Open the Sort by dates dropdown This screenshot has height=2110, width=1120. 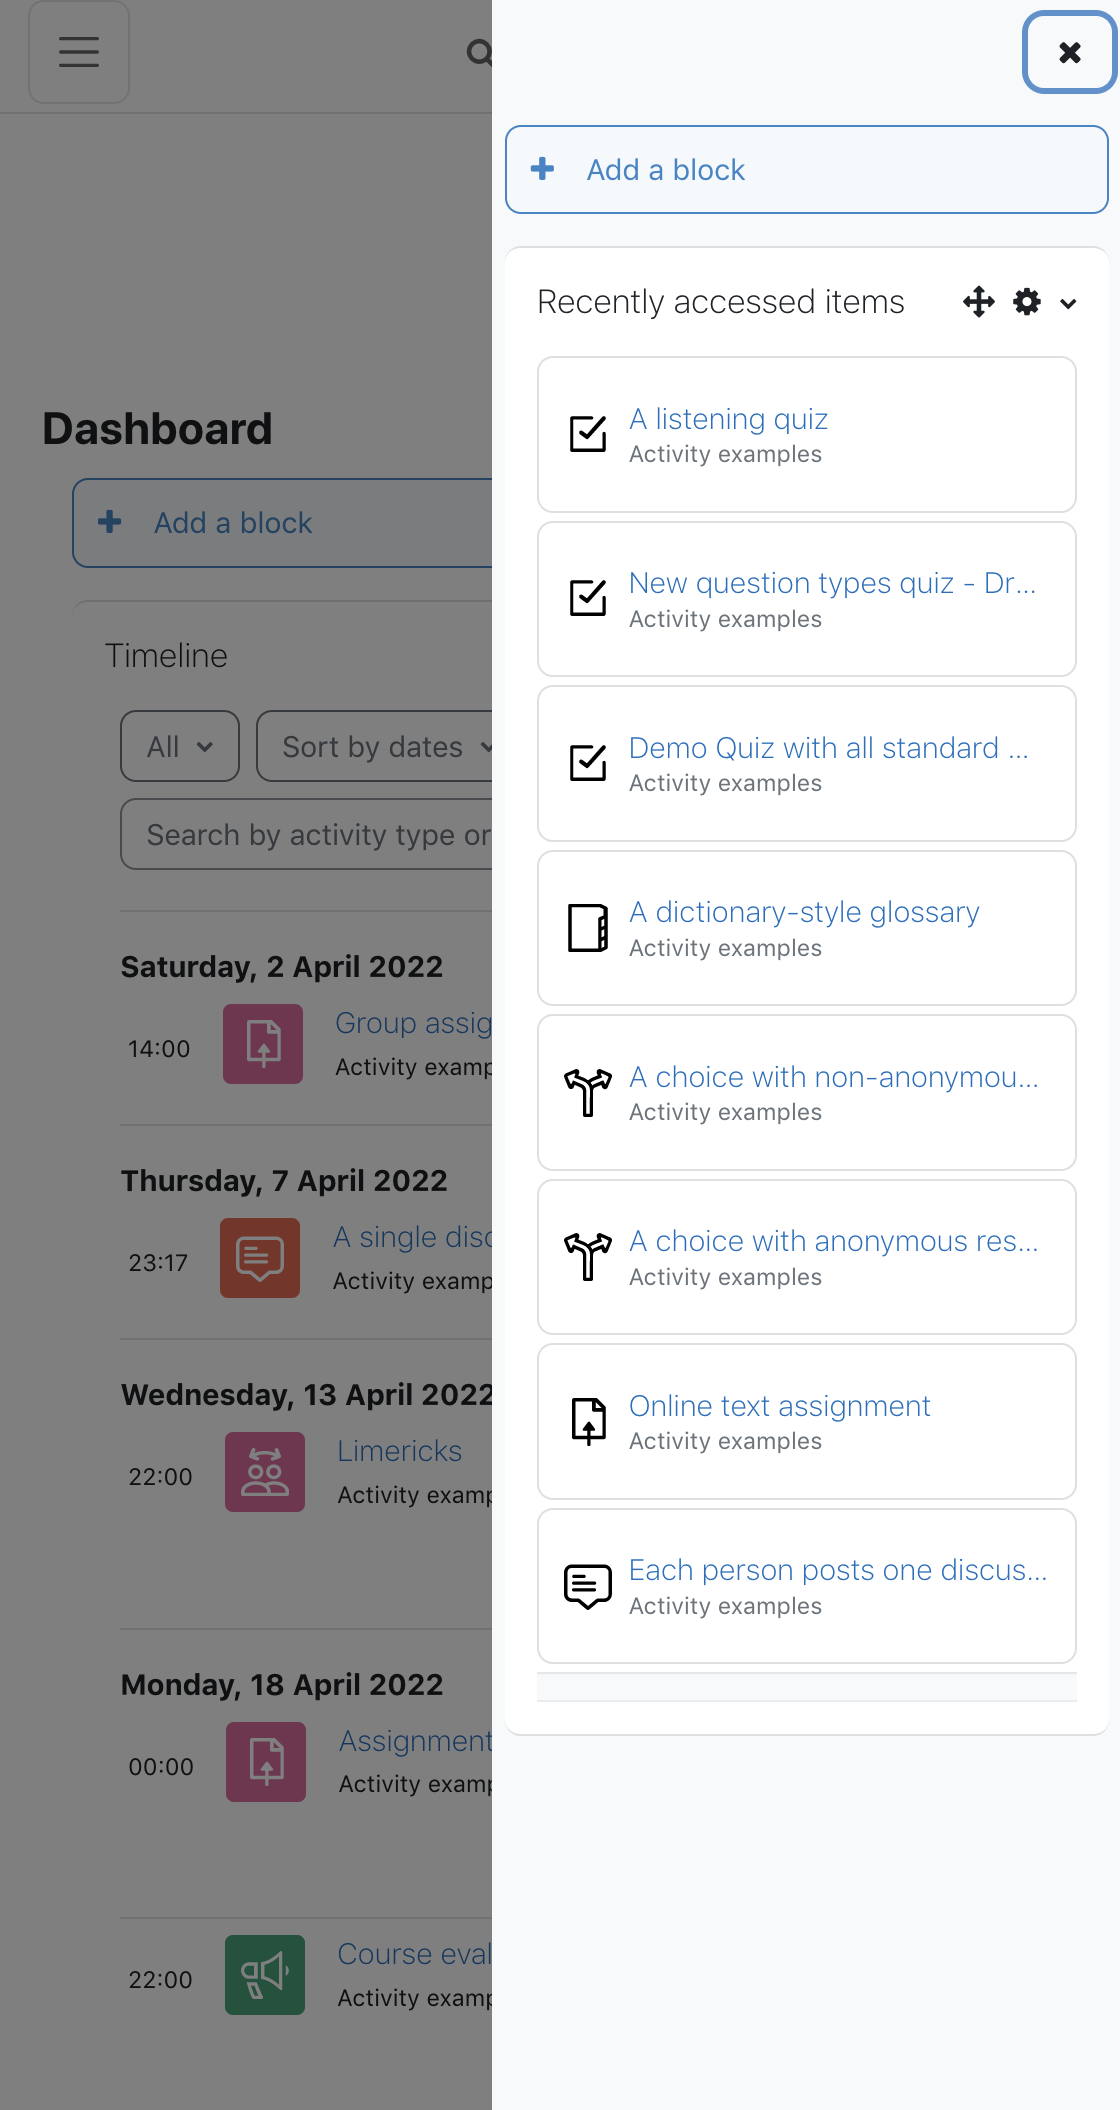click(x=375, y=746)
